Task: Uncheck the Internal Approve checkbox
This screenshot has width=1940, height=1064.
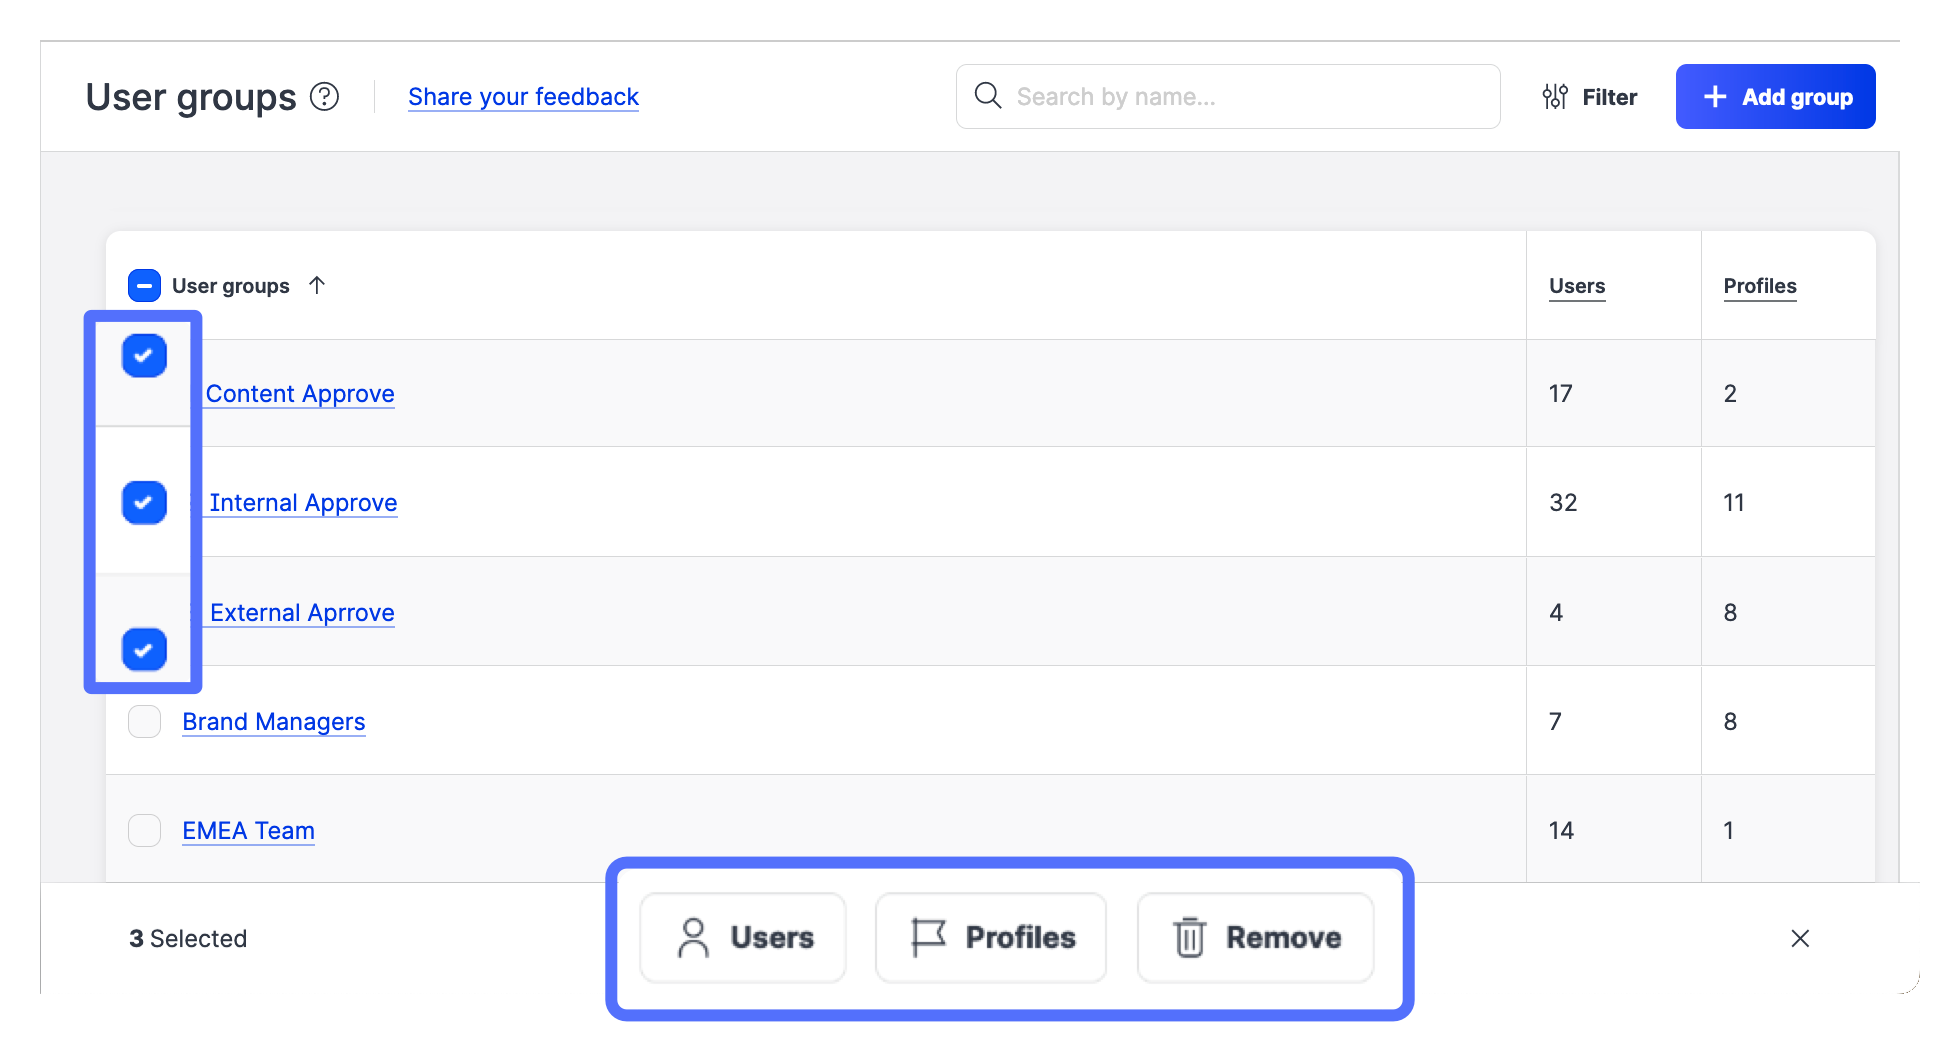Action: pos(144,502)
